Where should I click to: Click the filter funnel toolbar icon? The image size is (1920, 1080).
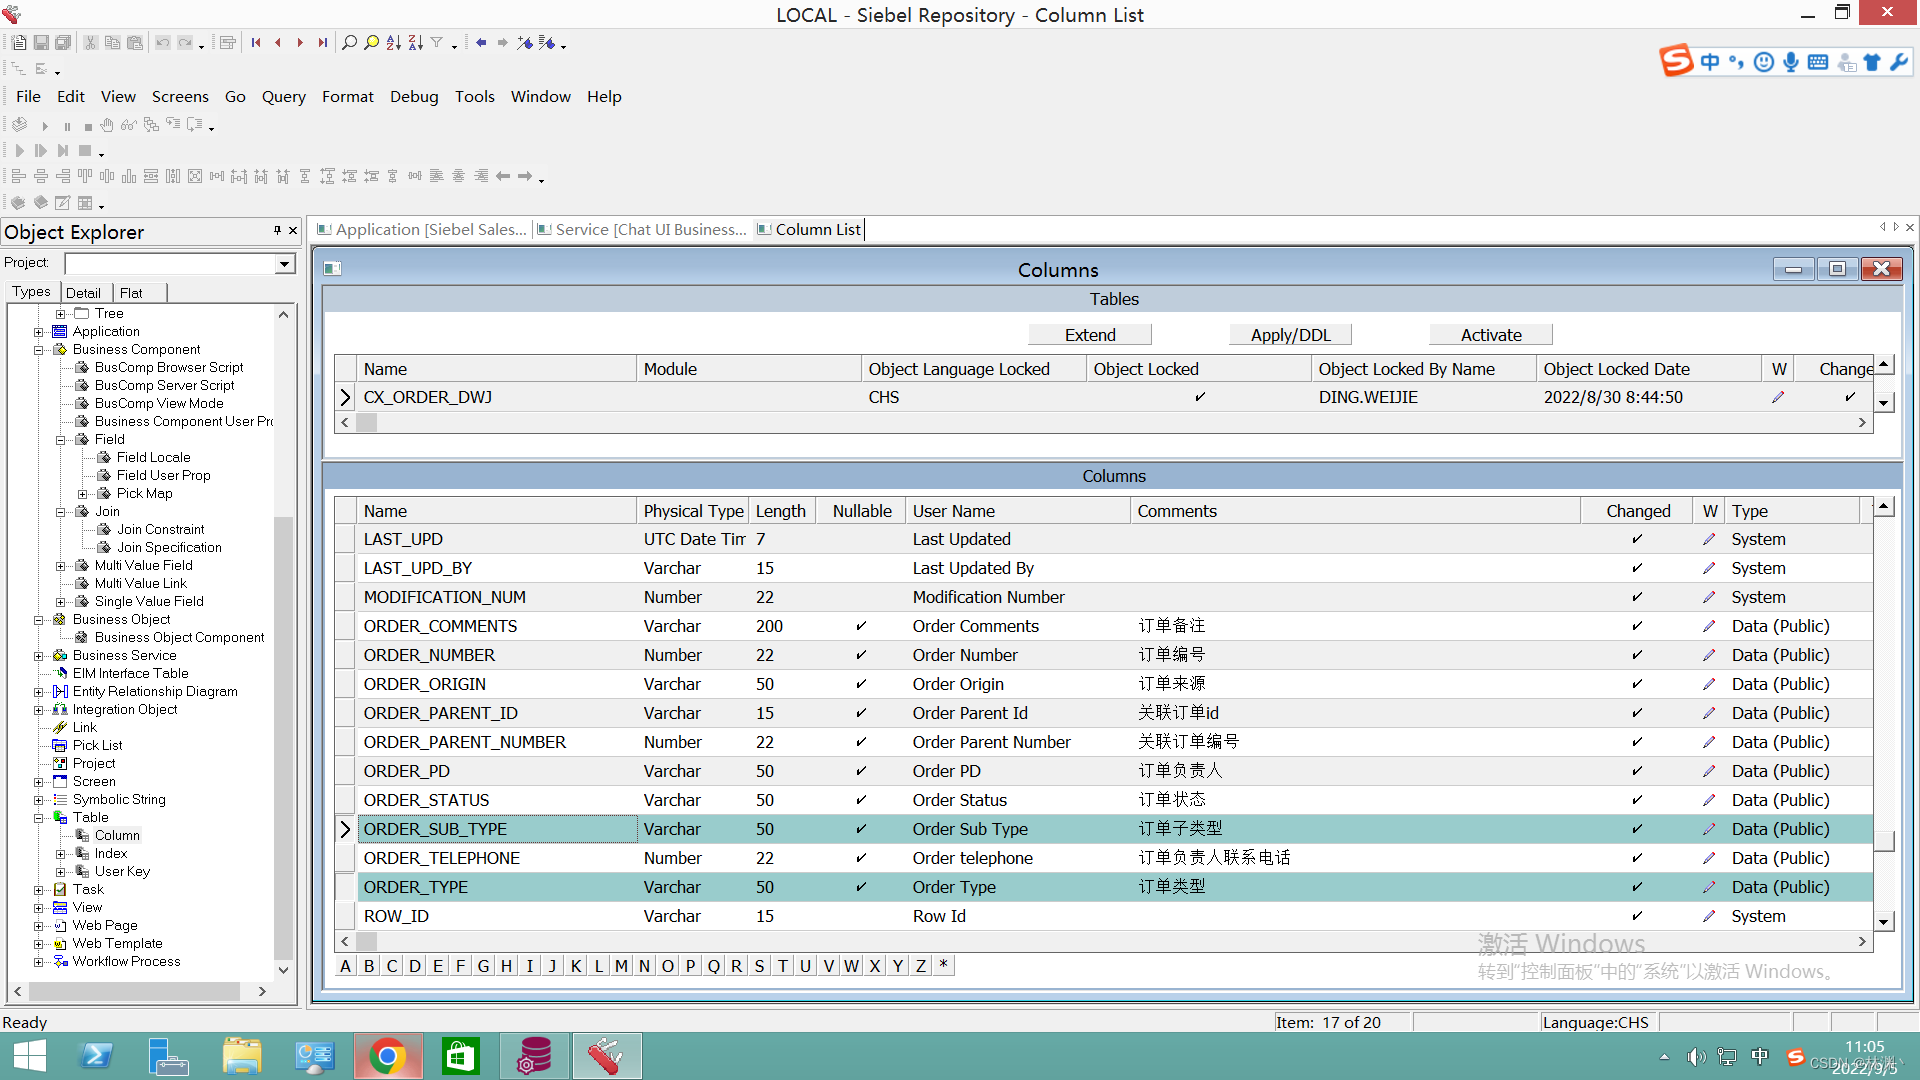click(437, 43)
